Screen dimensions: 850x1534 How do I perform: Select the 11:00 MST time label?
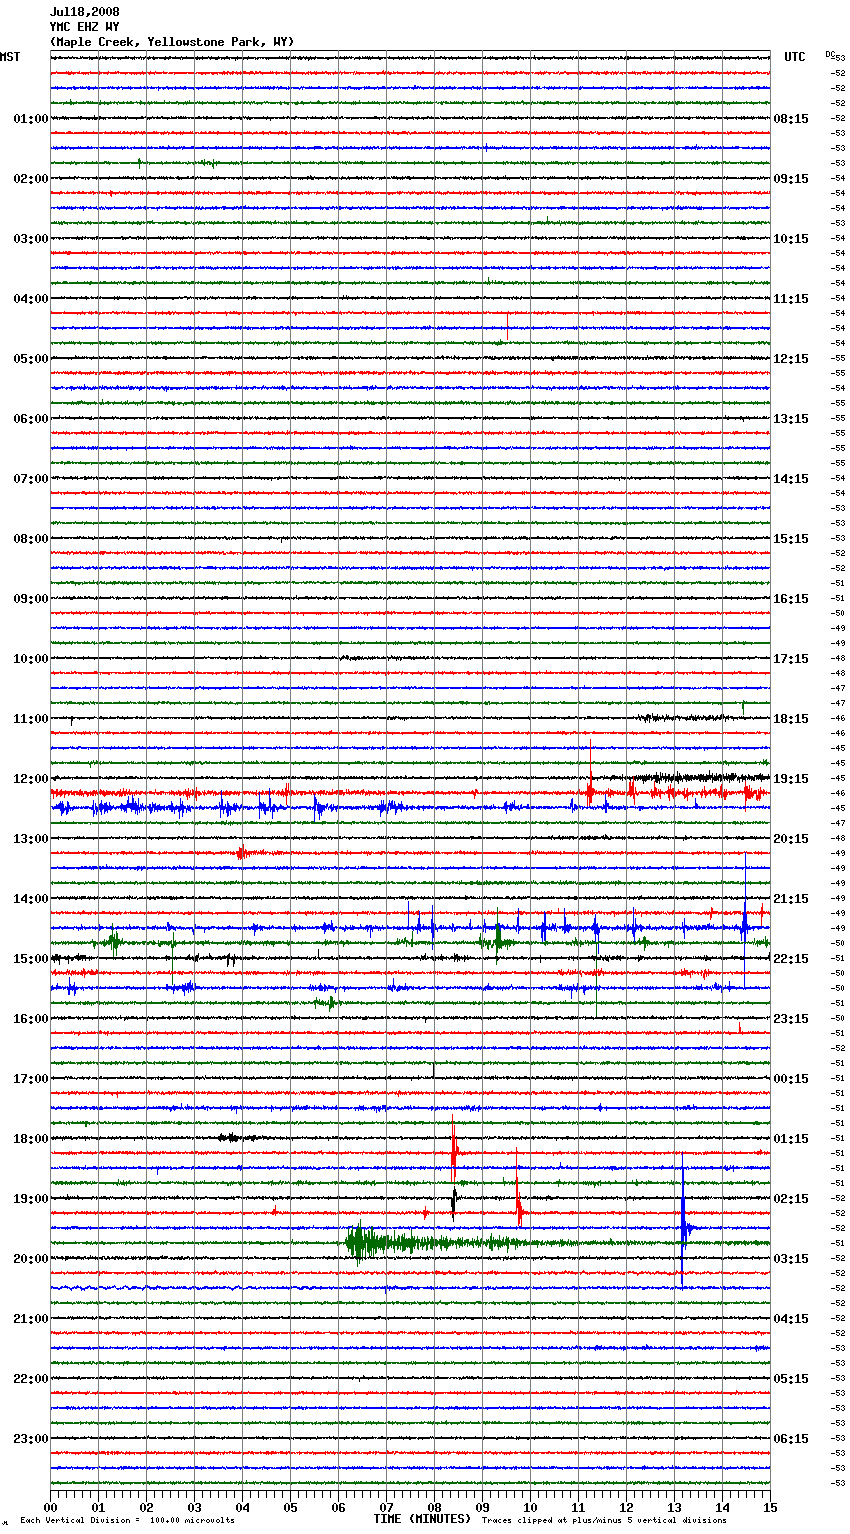[31, 719]
